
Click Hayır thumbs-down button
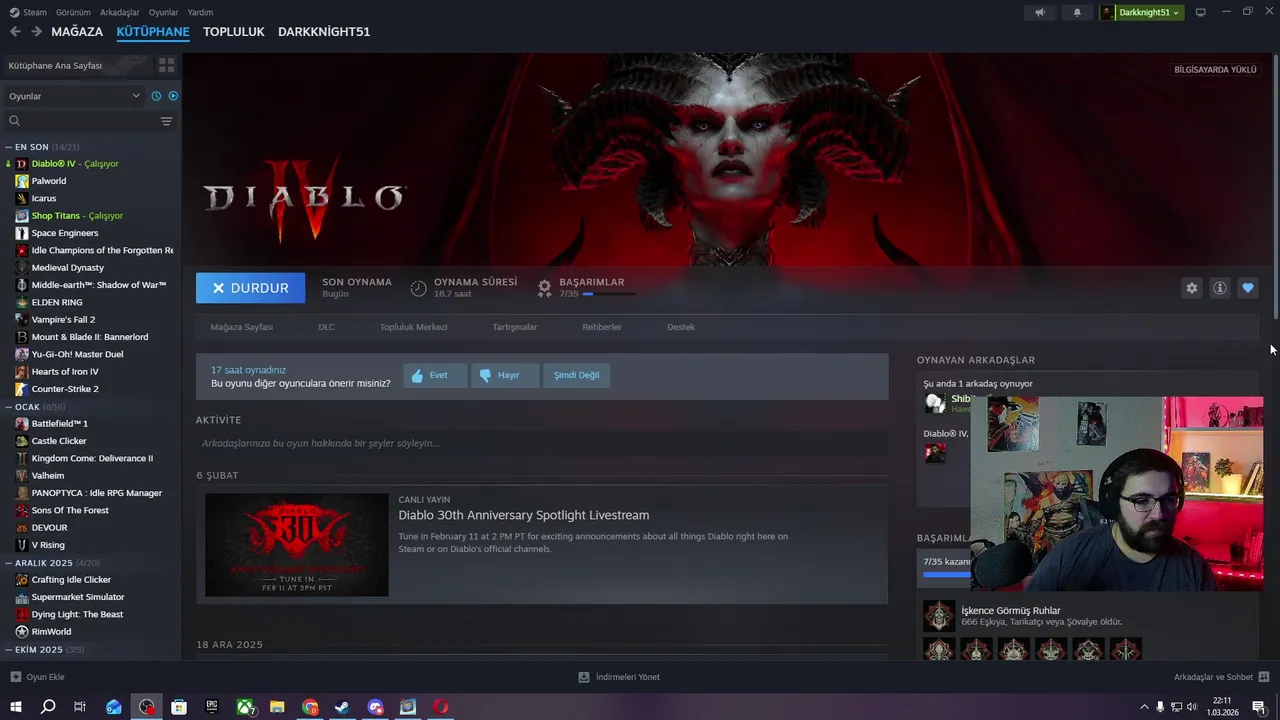(505, 375)
